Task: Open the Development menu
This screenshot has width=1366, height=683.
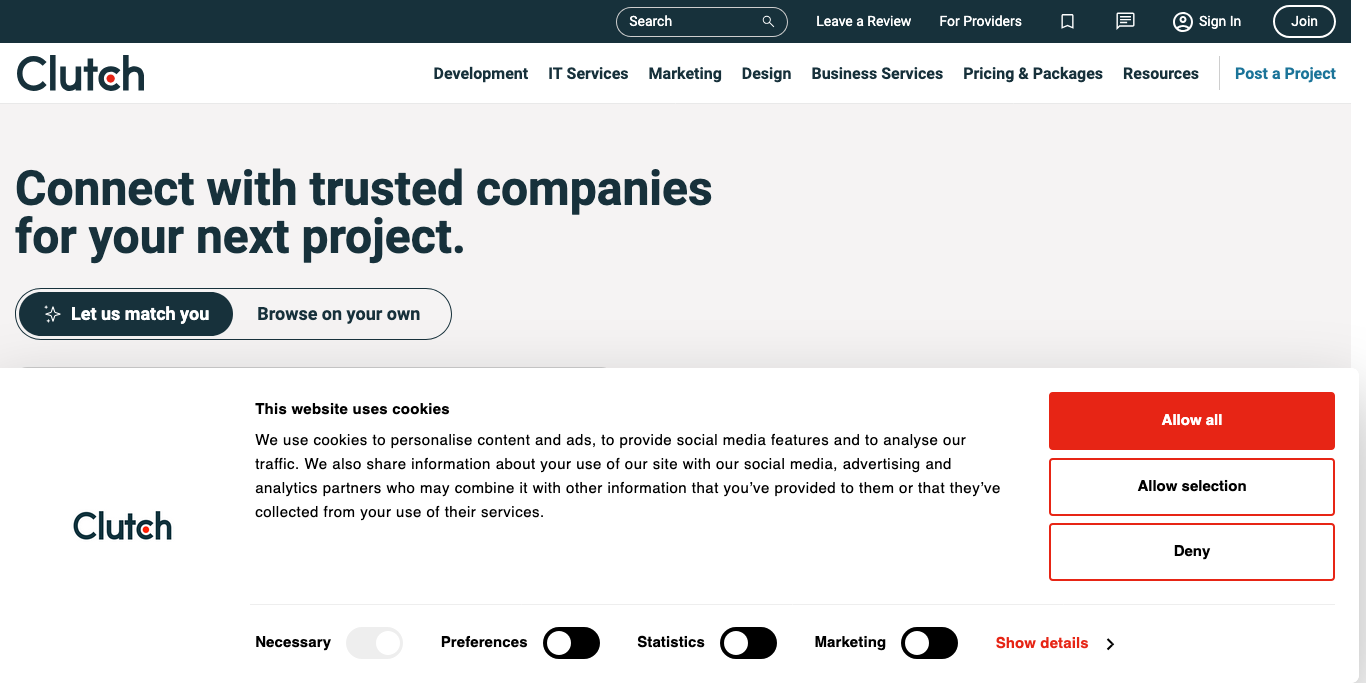Action: (480, 73)
